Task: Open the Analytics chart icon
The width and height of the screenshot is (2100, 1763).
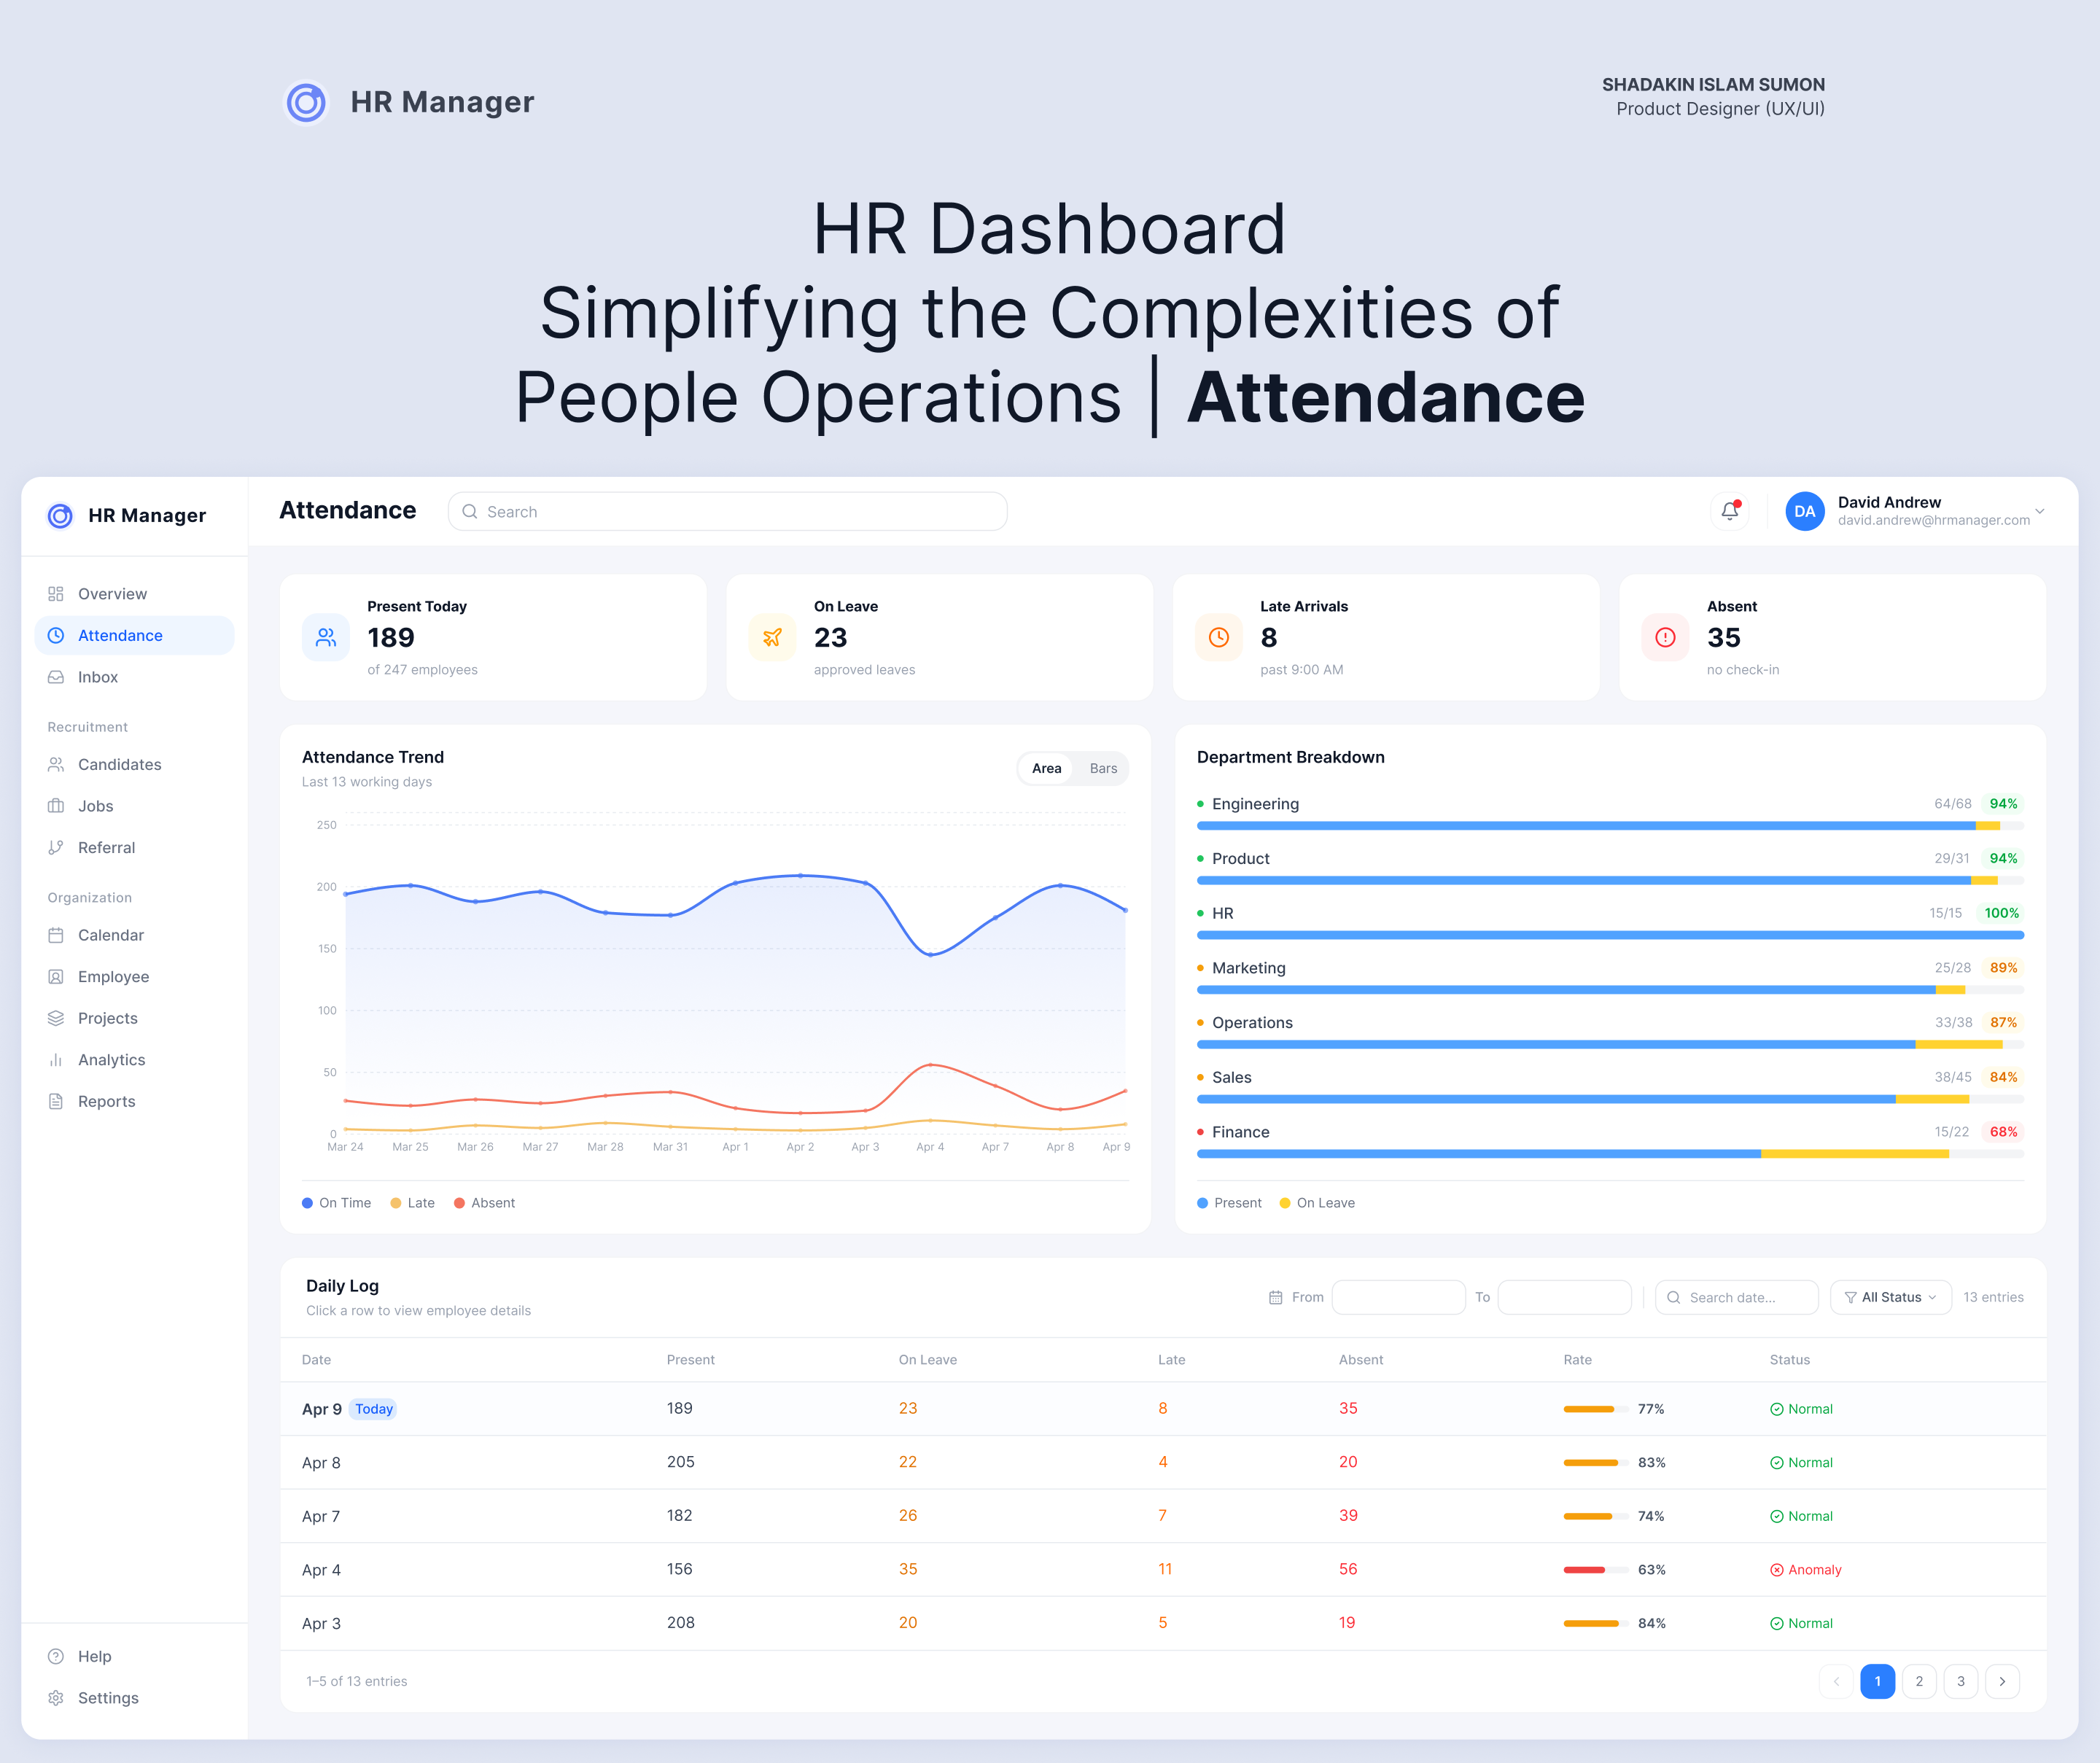Action: click(x=56, y=1059)
